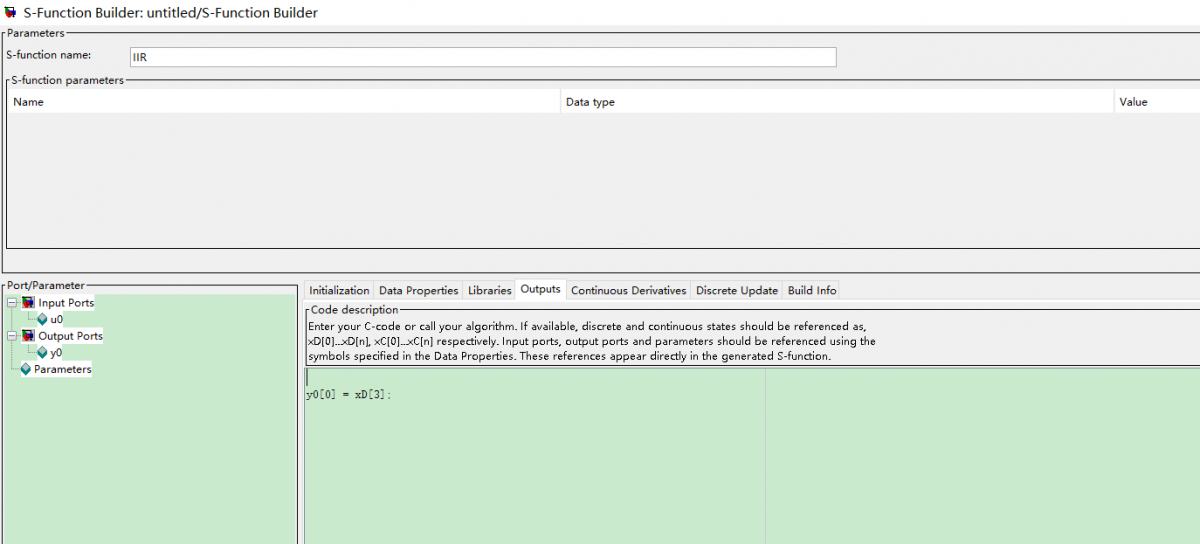Go to the Continuous Derivatives tab
The image size is (1200, 544).
628,290
